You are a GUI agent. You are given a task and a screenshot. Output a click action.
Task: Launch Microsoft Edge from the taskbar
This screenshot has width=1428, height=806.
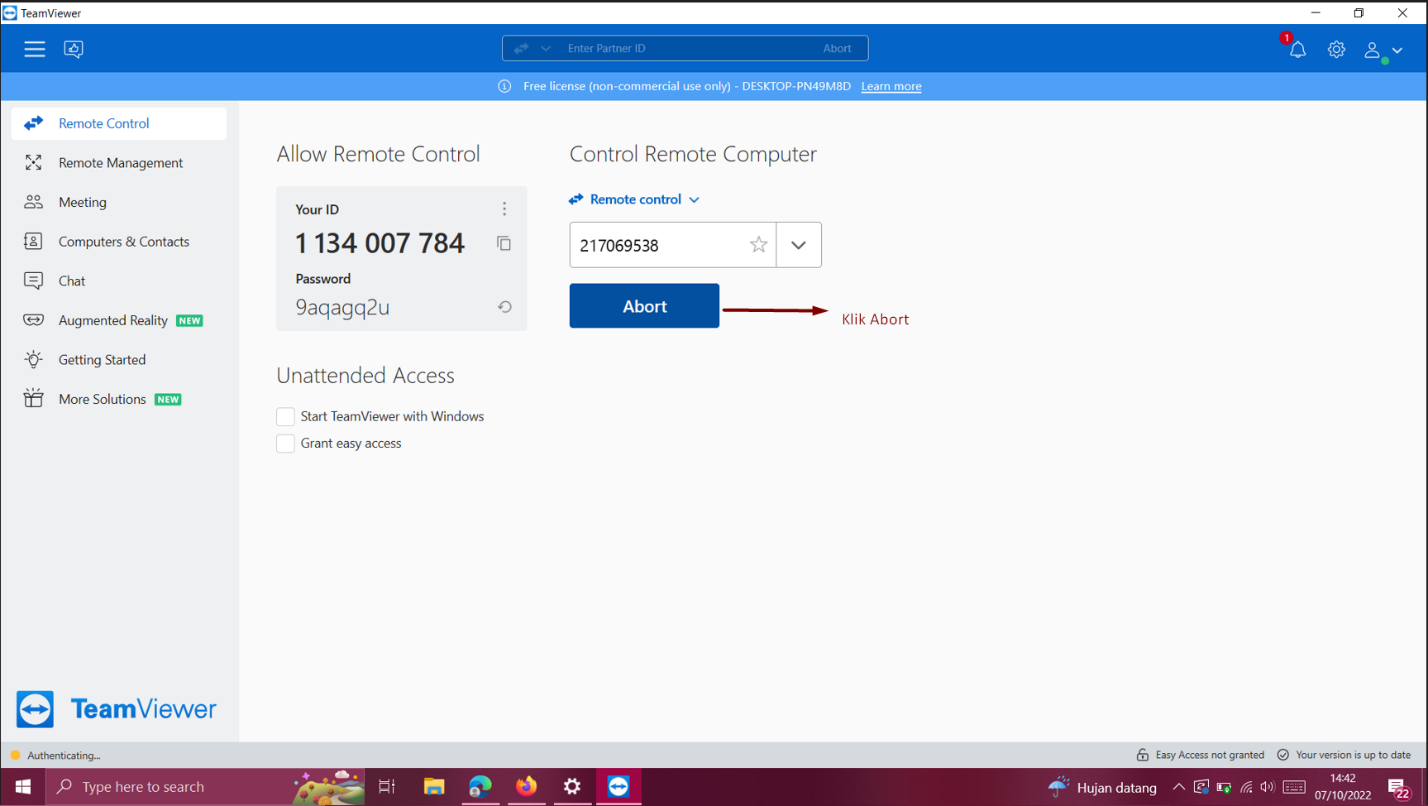tap(480, 787)
